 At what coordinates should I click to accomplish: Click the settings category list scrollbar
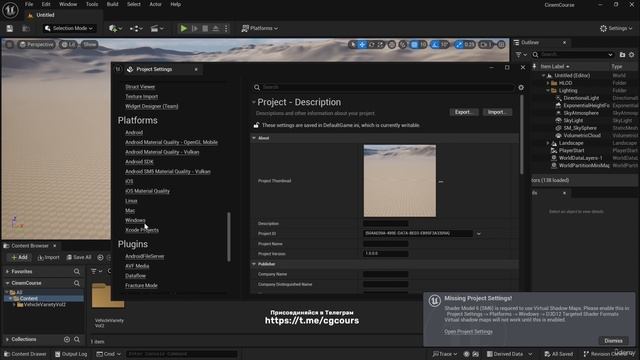229,236
